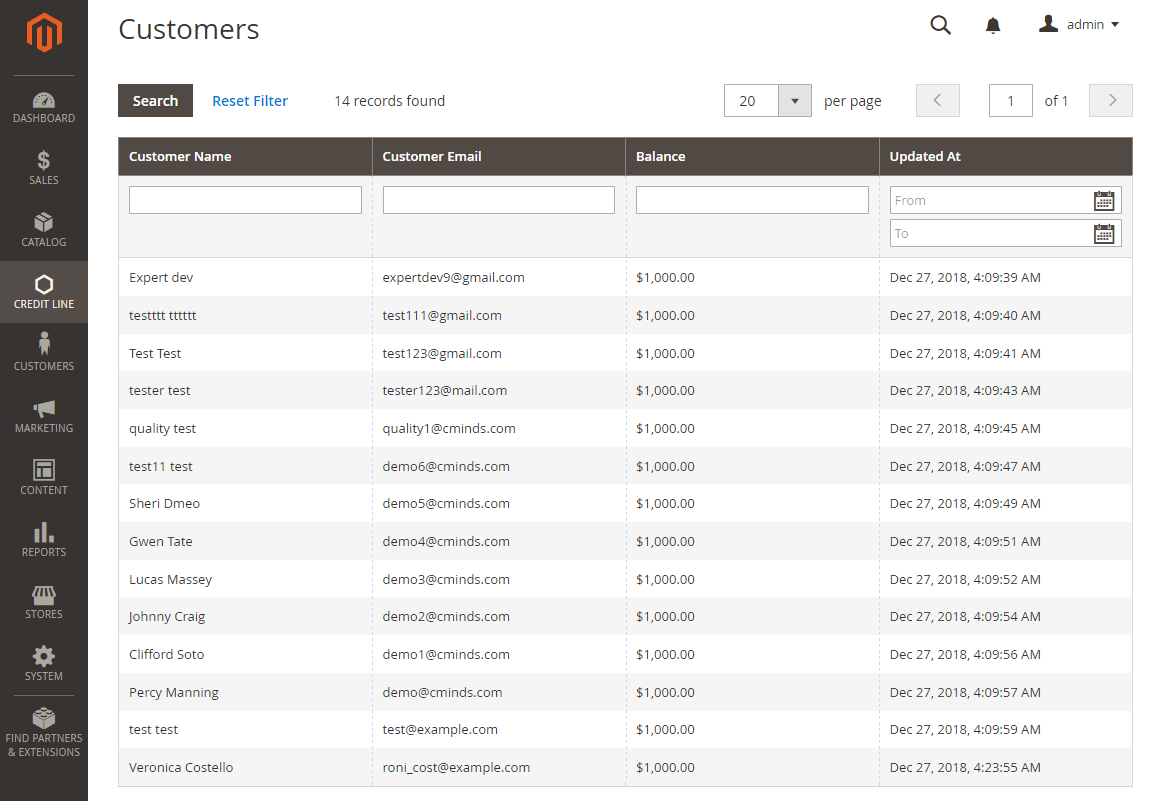This screenshot has height=801, width=1163.
Task: Click the Magento logo icon
Action: pyautogui.click(x=44, y=33)
